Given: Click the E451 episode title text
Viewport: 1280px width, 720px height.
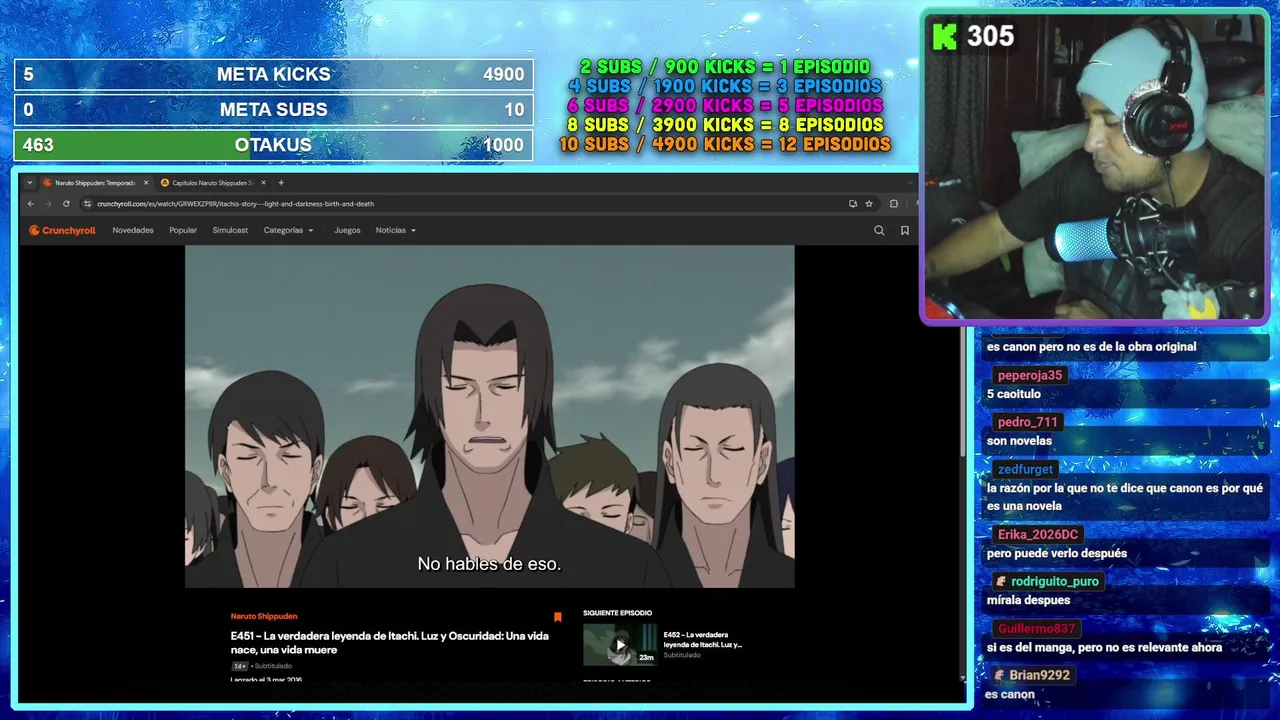Looking at the screenshot, I should tap(389, 643).
